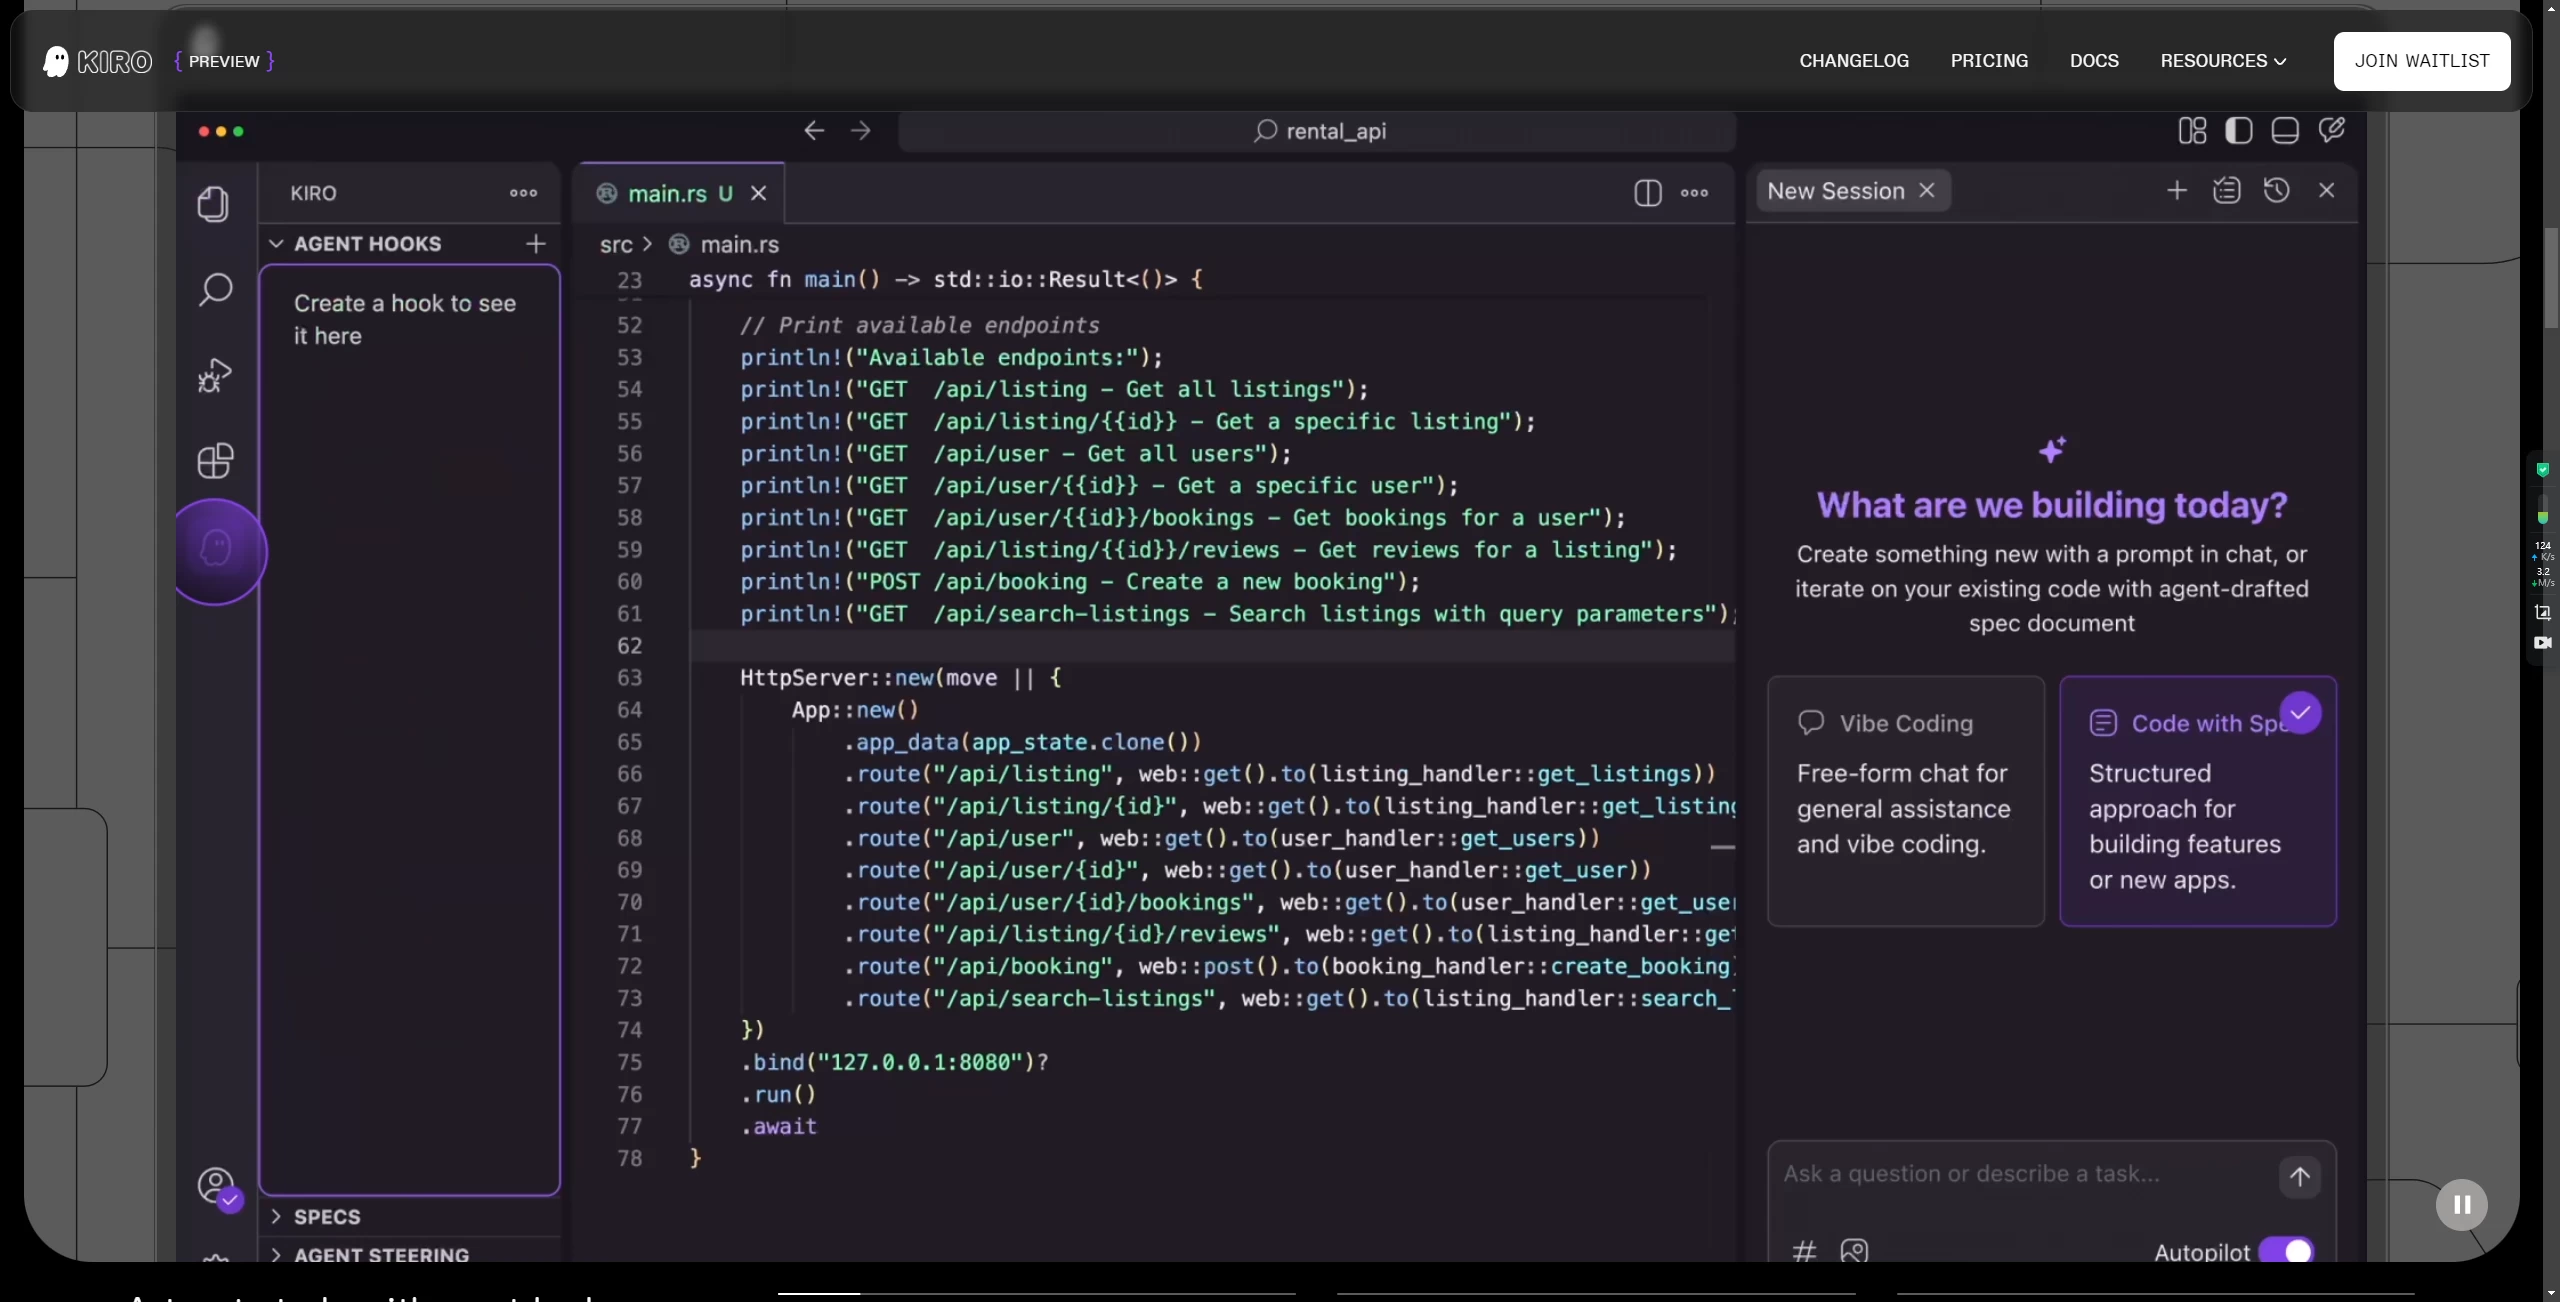Click the page vertical scrollbar thumb

[2551, 277]
